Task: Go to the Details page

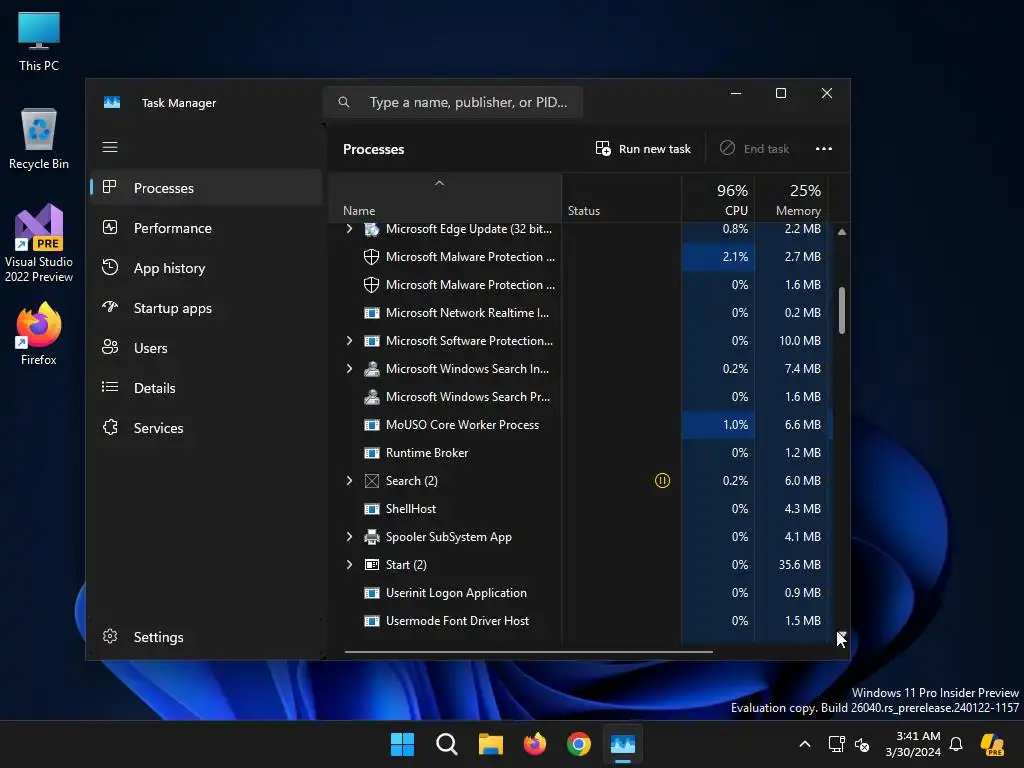Action: coord(206,388)
